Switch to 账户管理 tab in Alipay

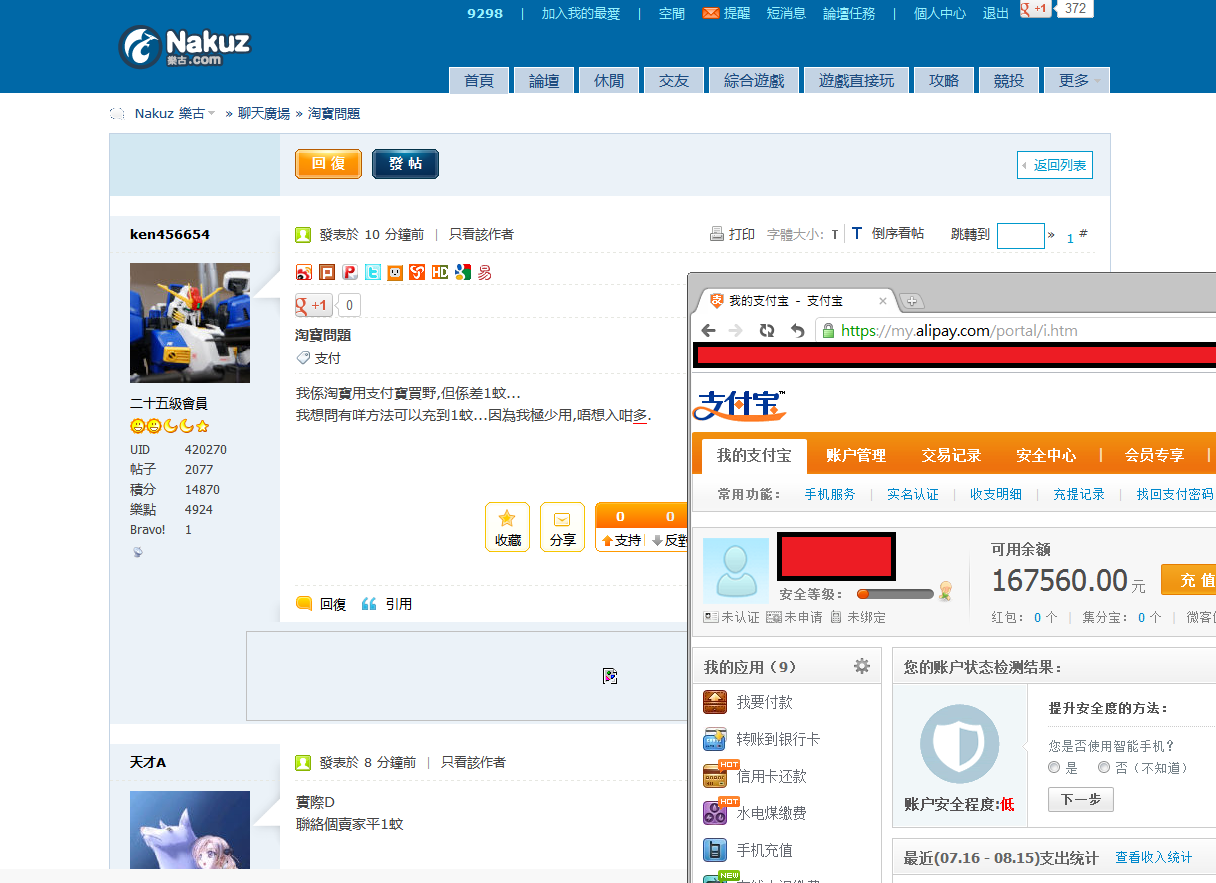(856, 455)
